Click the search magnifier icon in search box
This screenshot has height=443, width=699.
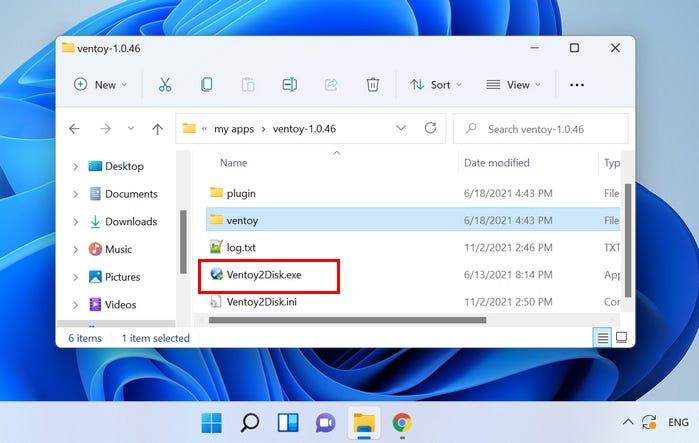[471, 129]
